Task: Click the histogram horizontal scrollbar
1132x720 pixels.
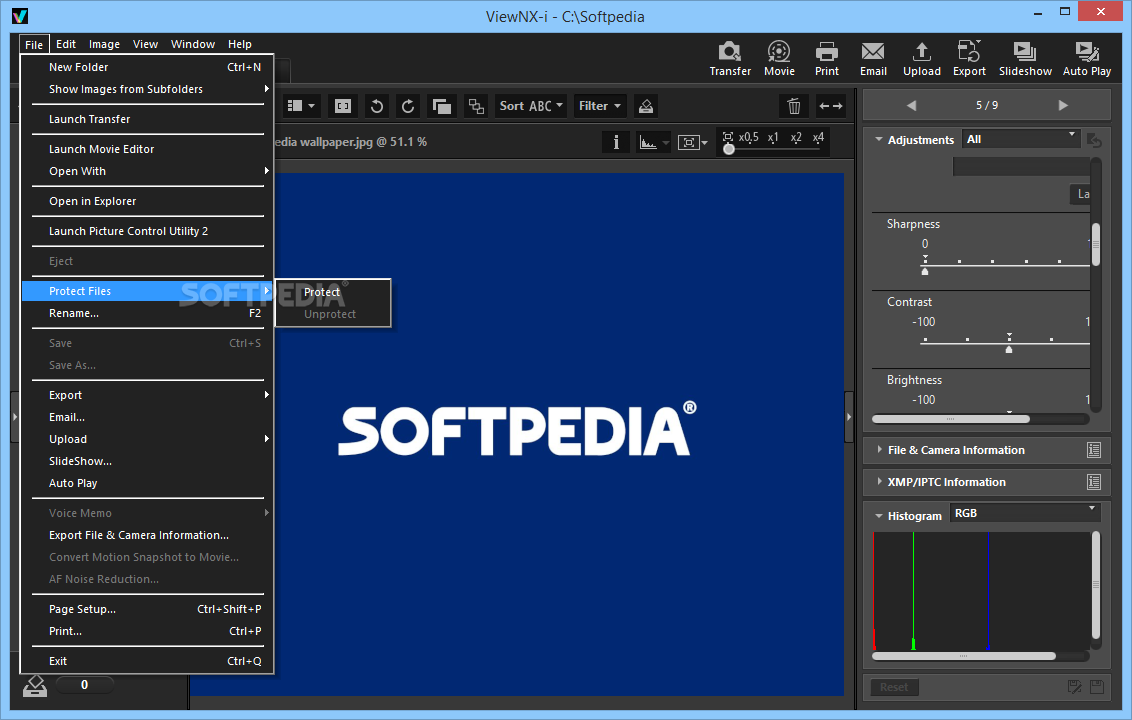Action: click(964, 656)
